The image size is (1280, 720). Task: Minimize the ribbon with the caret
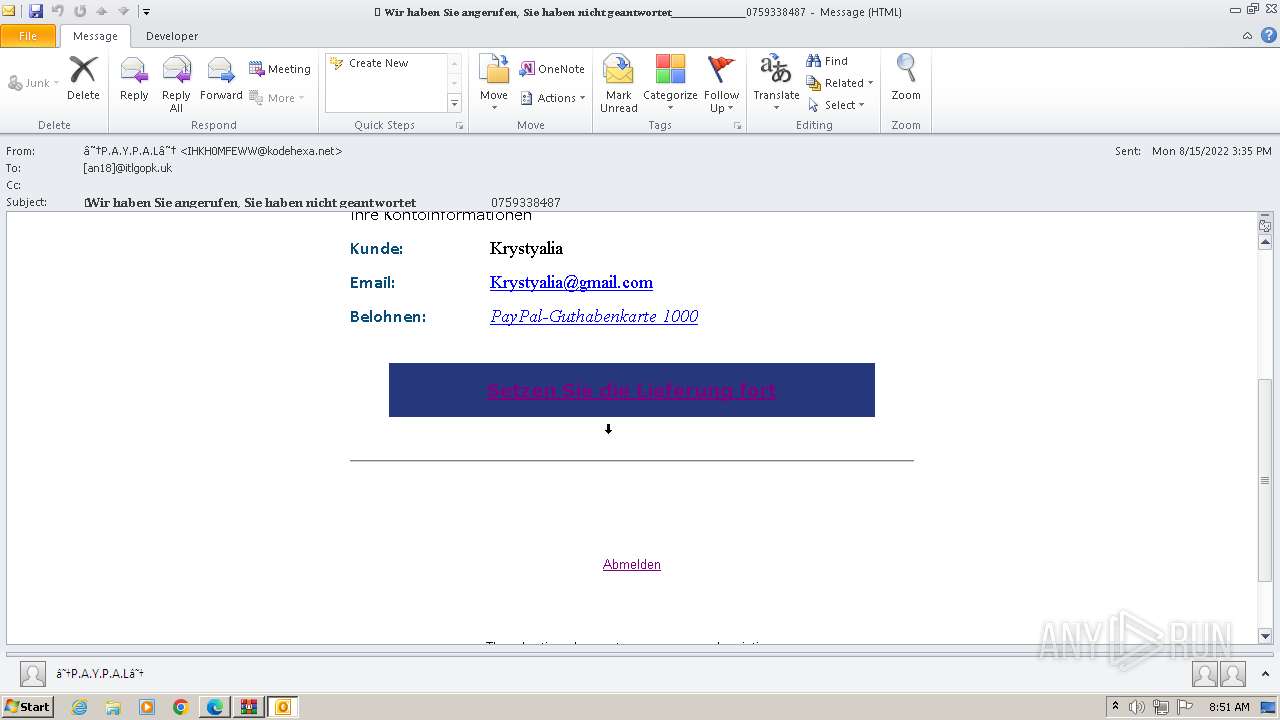1247,36
